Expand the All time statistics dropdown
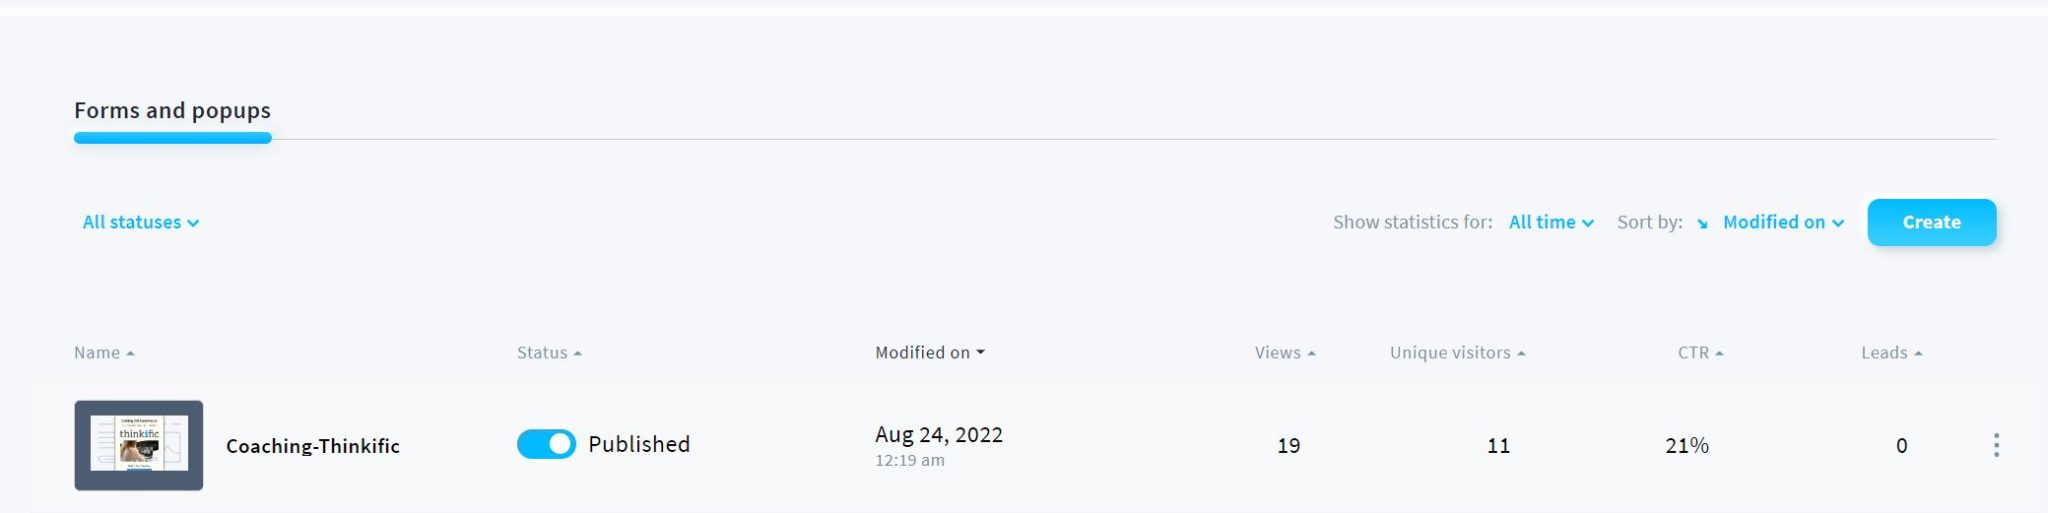2048x513 pixels. coord(1551,222)
